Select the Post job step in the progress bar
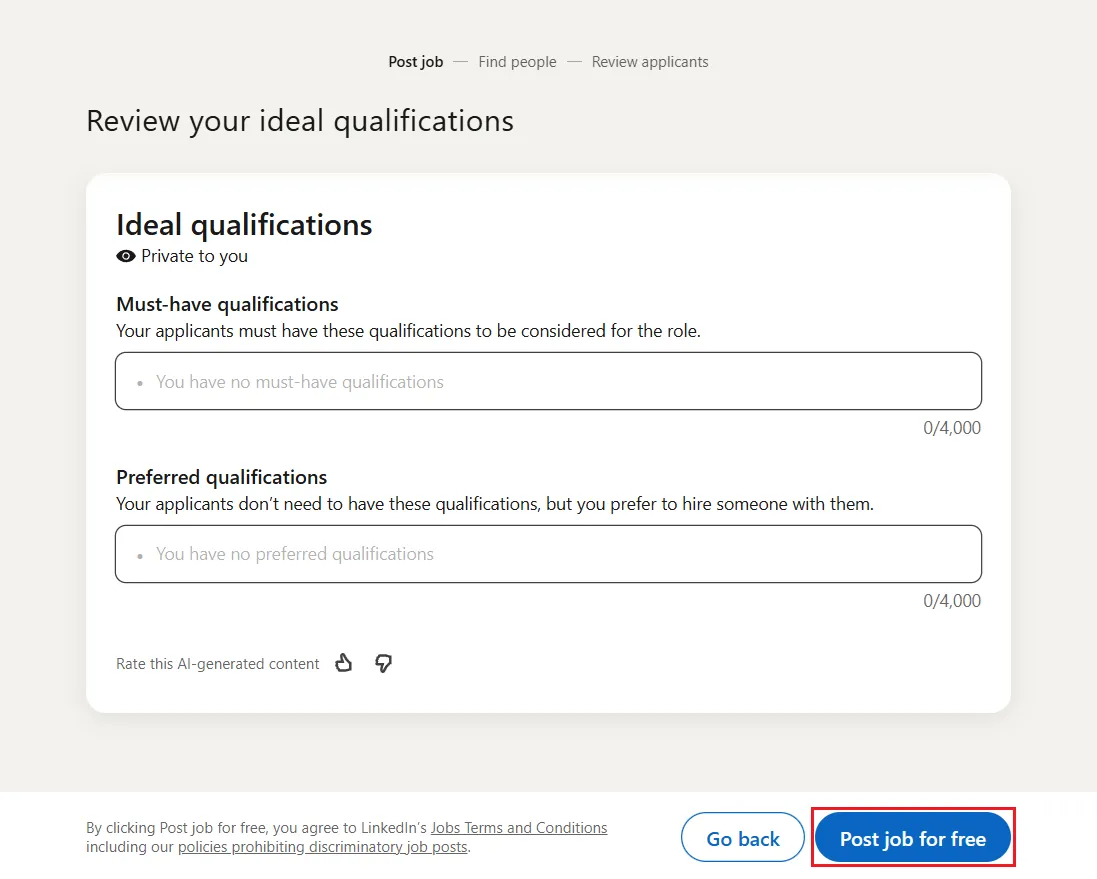This screenshot has height=879, width=1097. [415, 61]
